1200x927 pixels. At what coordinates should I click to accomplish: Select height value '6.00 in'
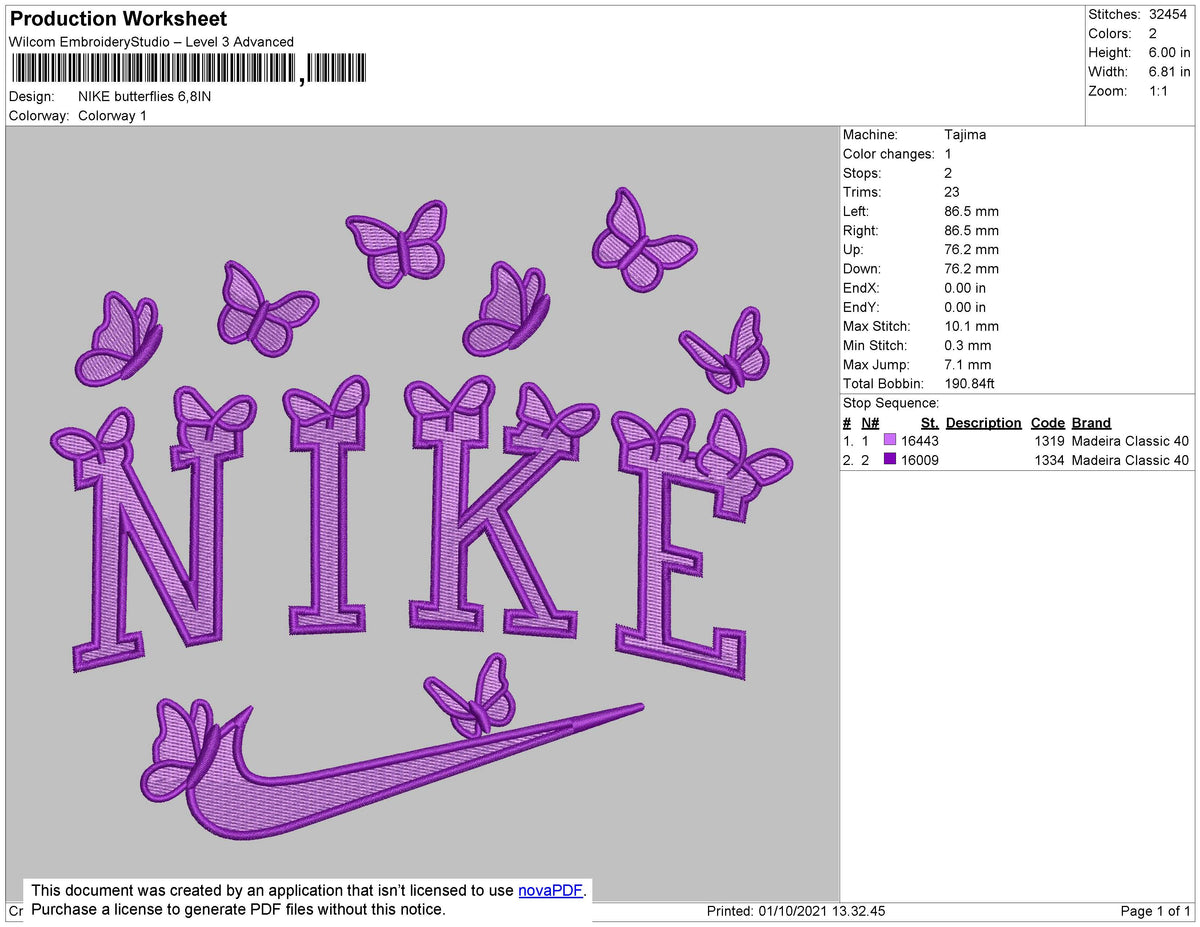click(1169, 53)
